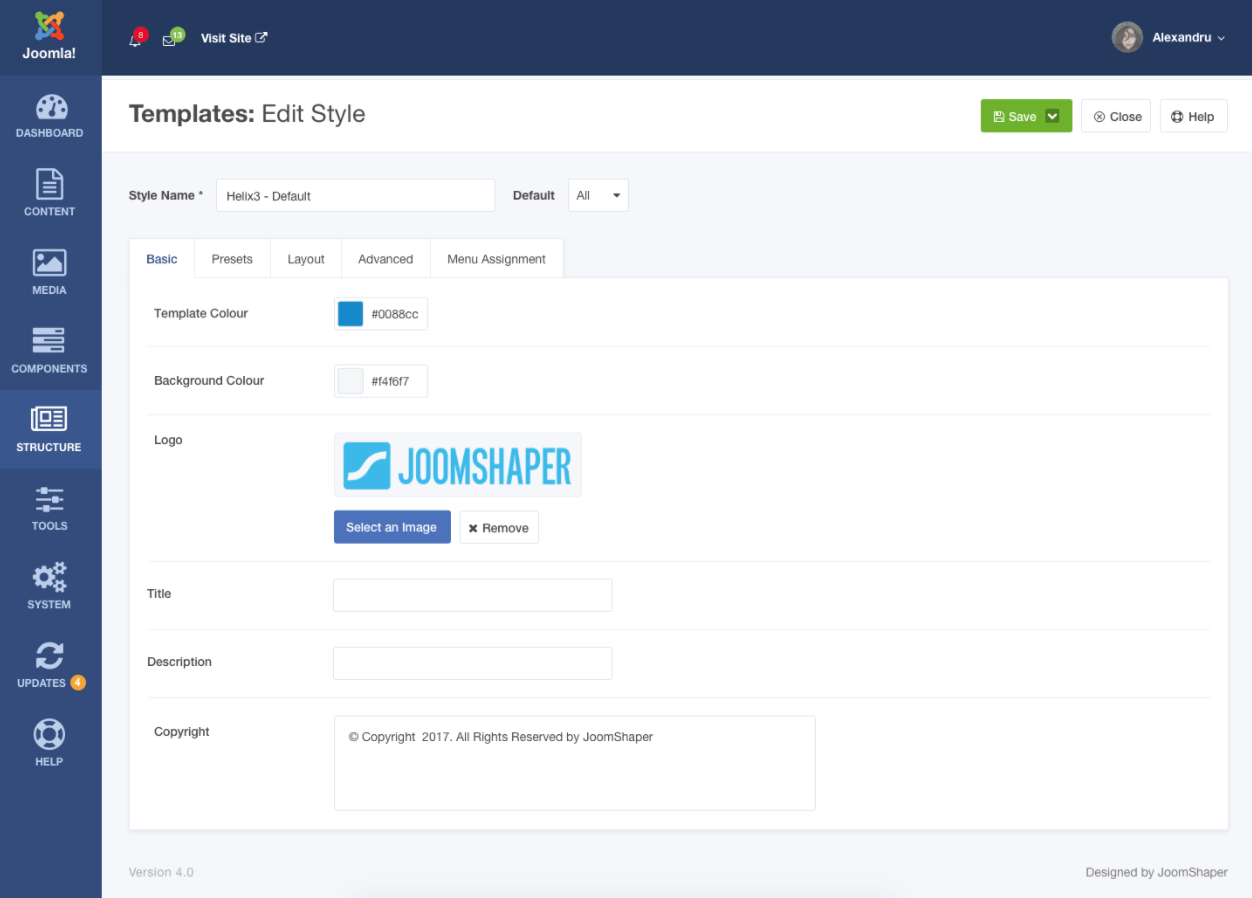Select the Tools sliders icon
1252x898 pixels.
pyautogui.click(x=50, y=498)
